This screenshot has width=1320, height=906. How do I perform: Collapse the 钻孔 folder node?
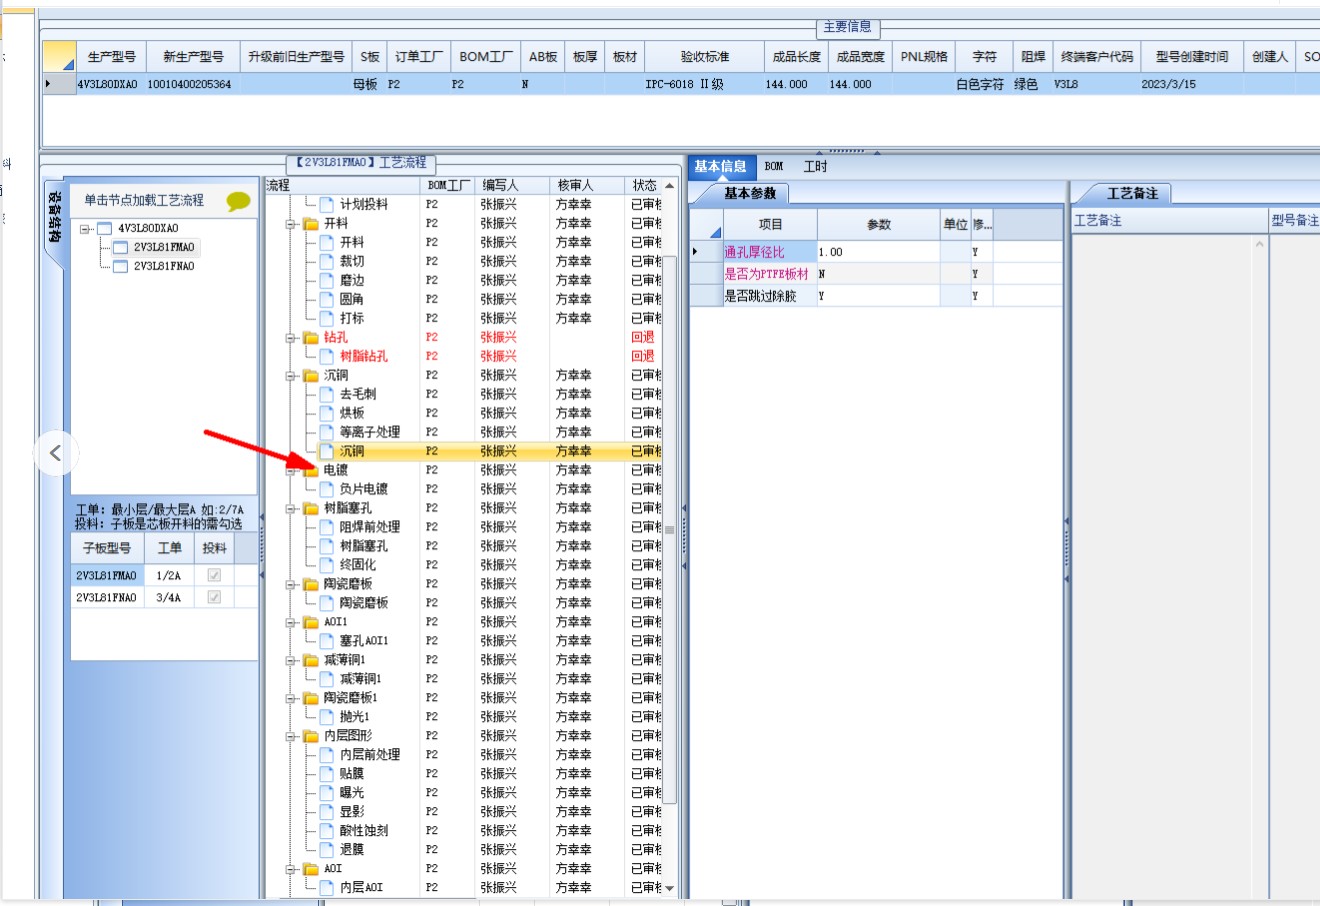291,338
